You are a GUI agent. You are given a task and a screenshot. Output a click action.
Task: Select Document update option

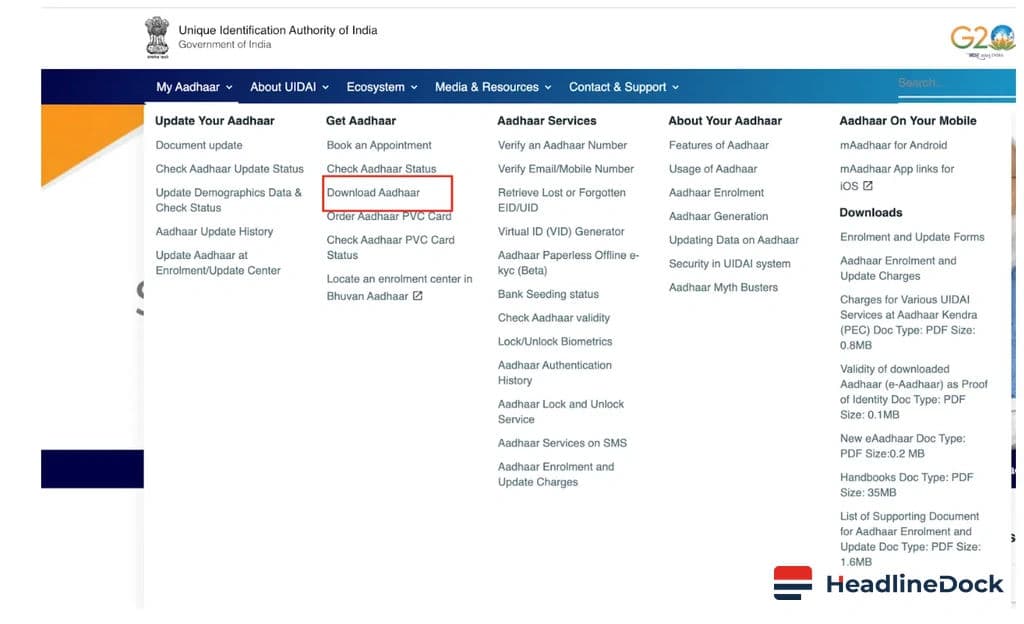pos(199,146)
